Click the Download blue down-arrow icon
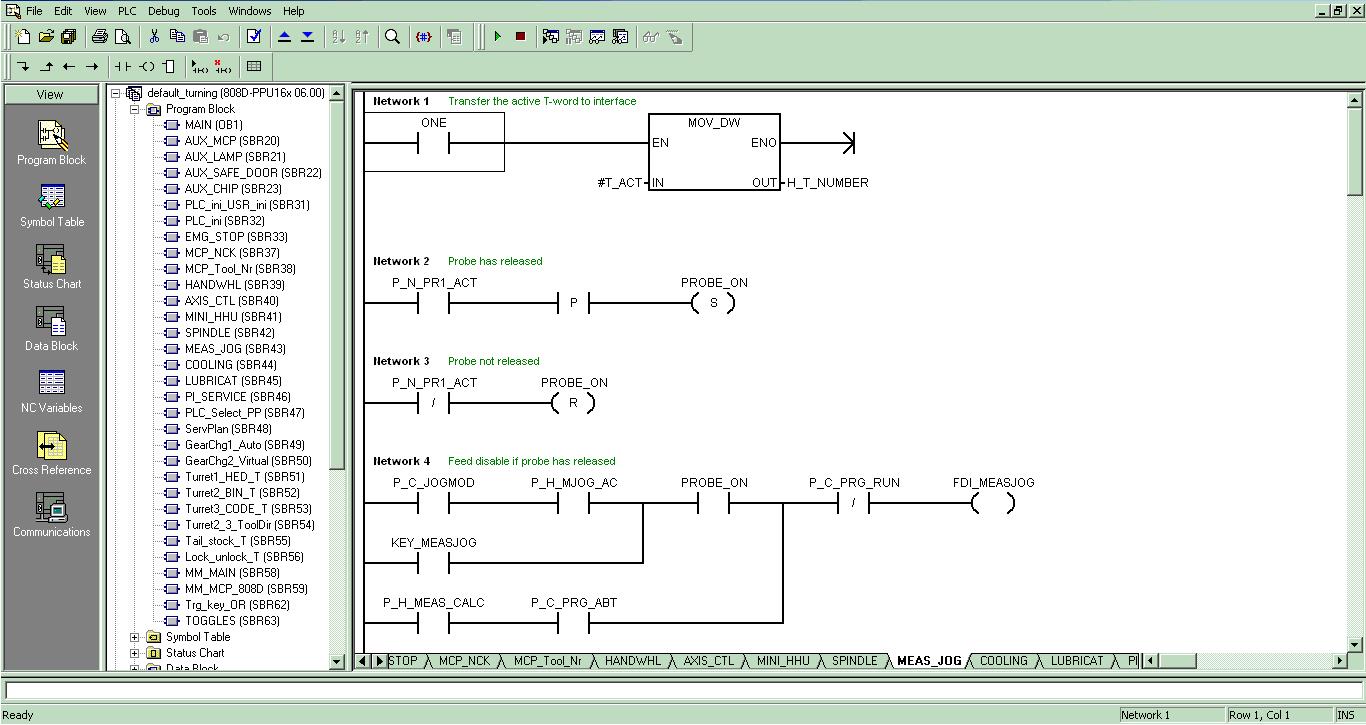This screenshot has width=1366, height=725. [x=307, y=37]
